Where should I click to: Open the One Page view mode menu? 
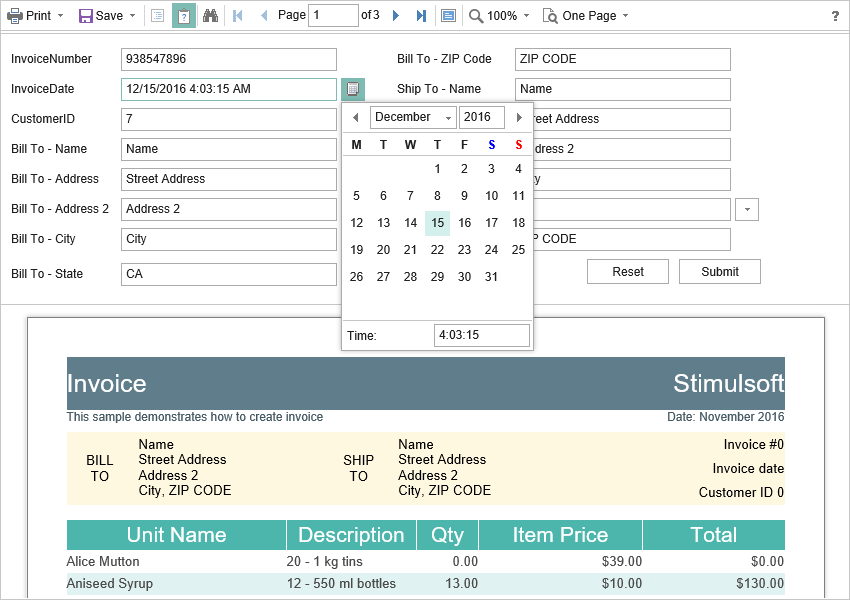pos(585,16)
